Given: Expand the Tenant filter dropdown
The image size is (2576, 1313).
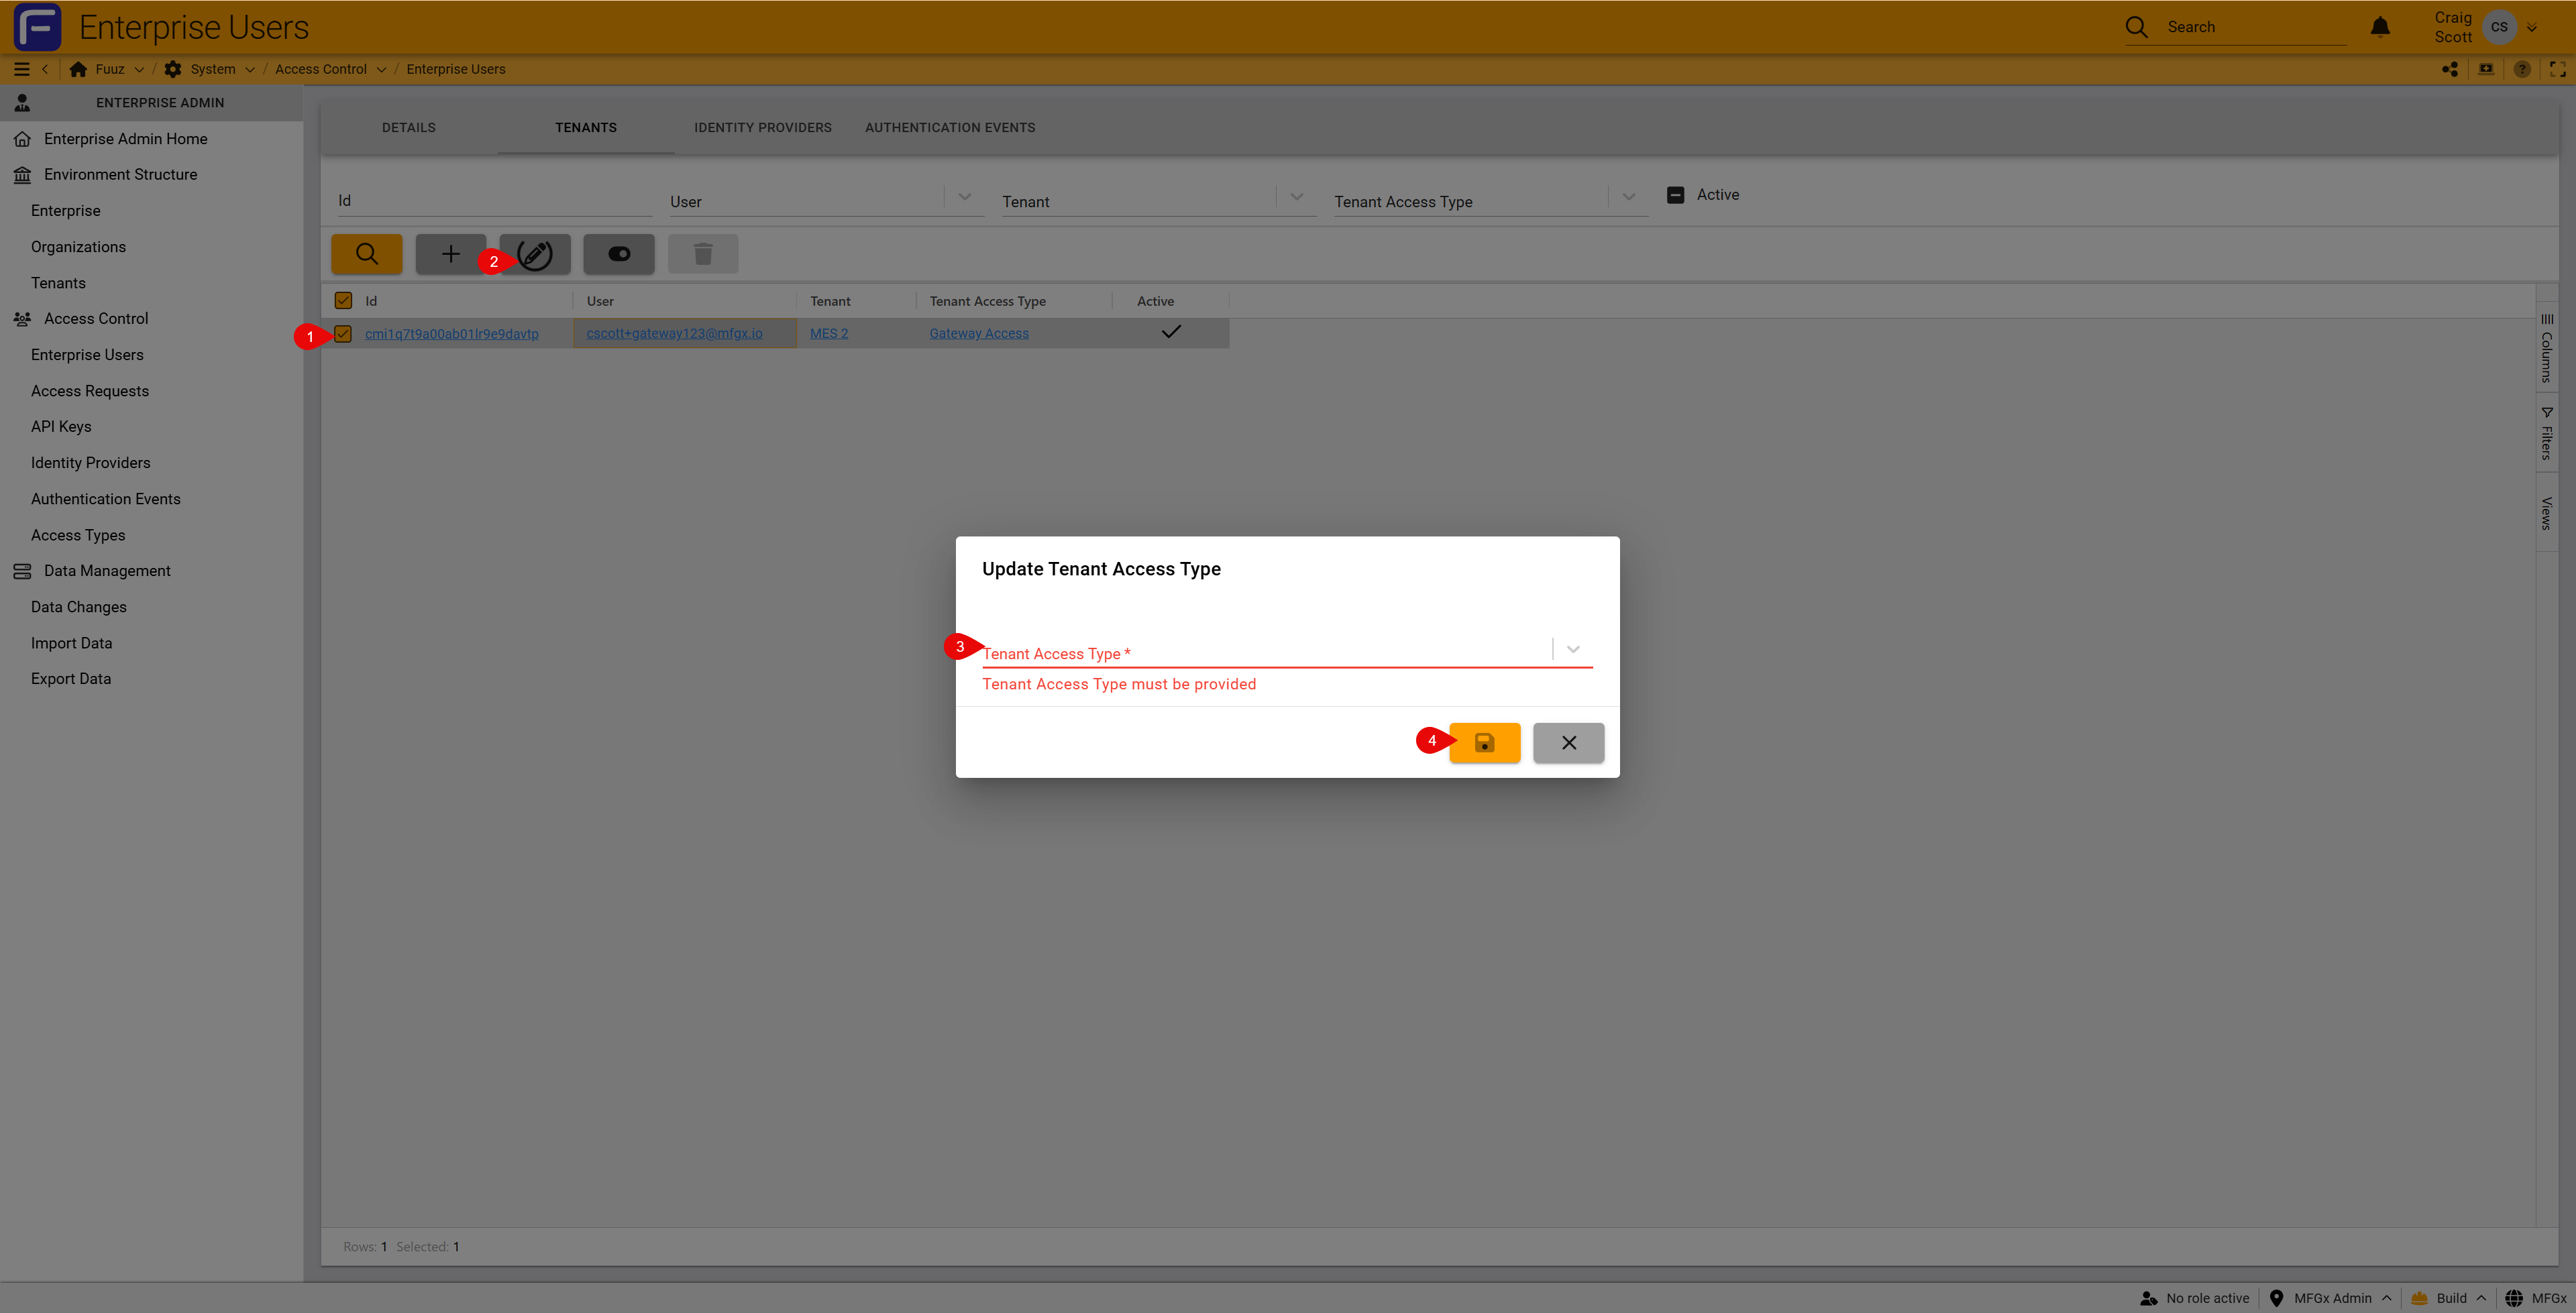Looking at the screenshot, I should [x=1296, y=197].
